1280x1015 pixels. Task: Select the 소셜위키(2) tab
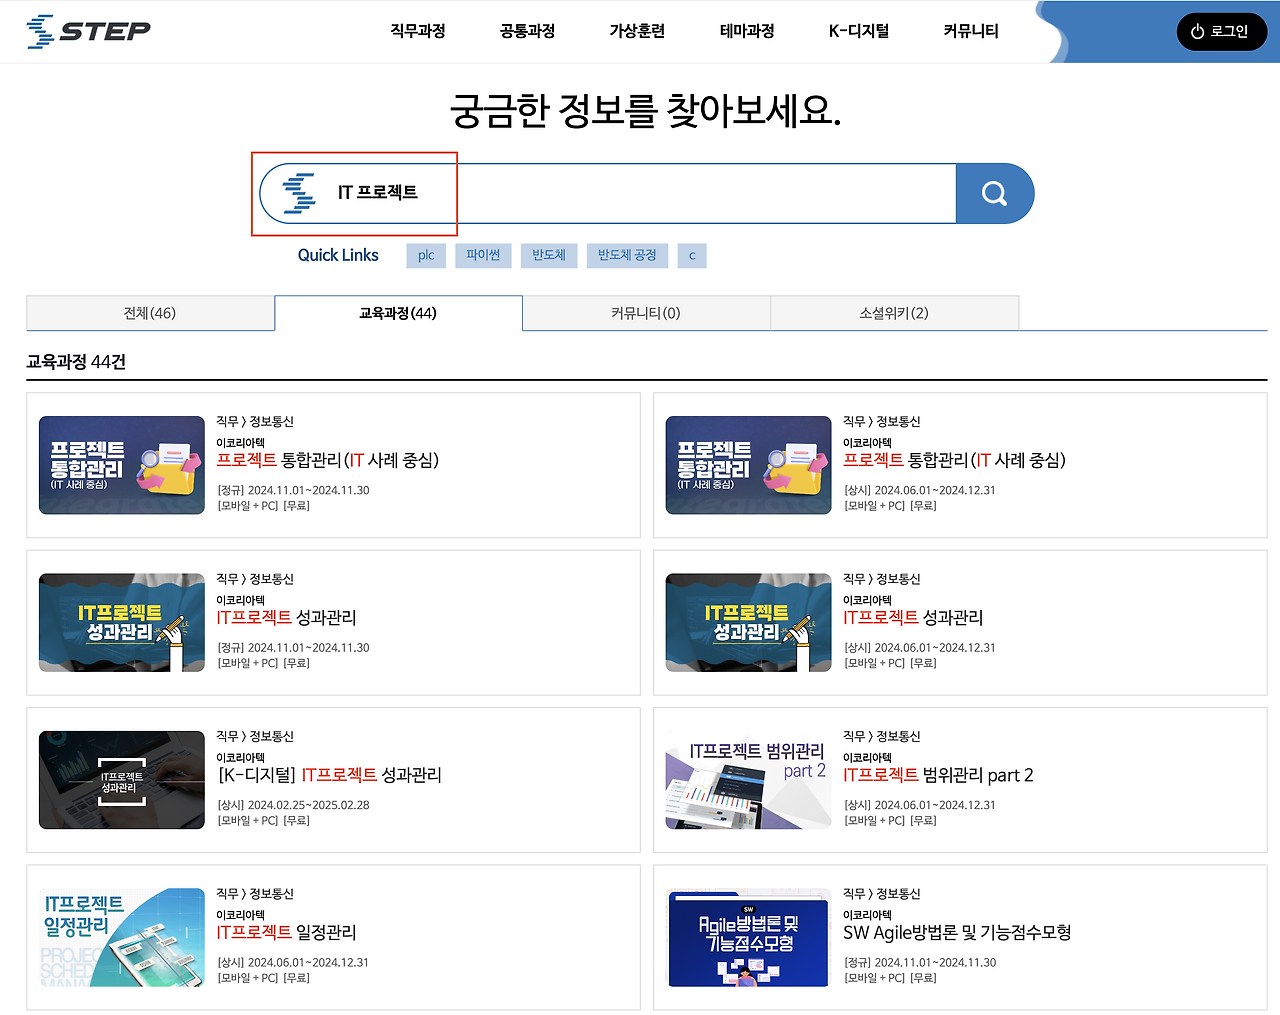tap(894, 312)
